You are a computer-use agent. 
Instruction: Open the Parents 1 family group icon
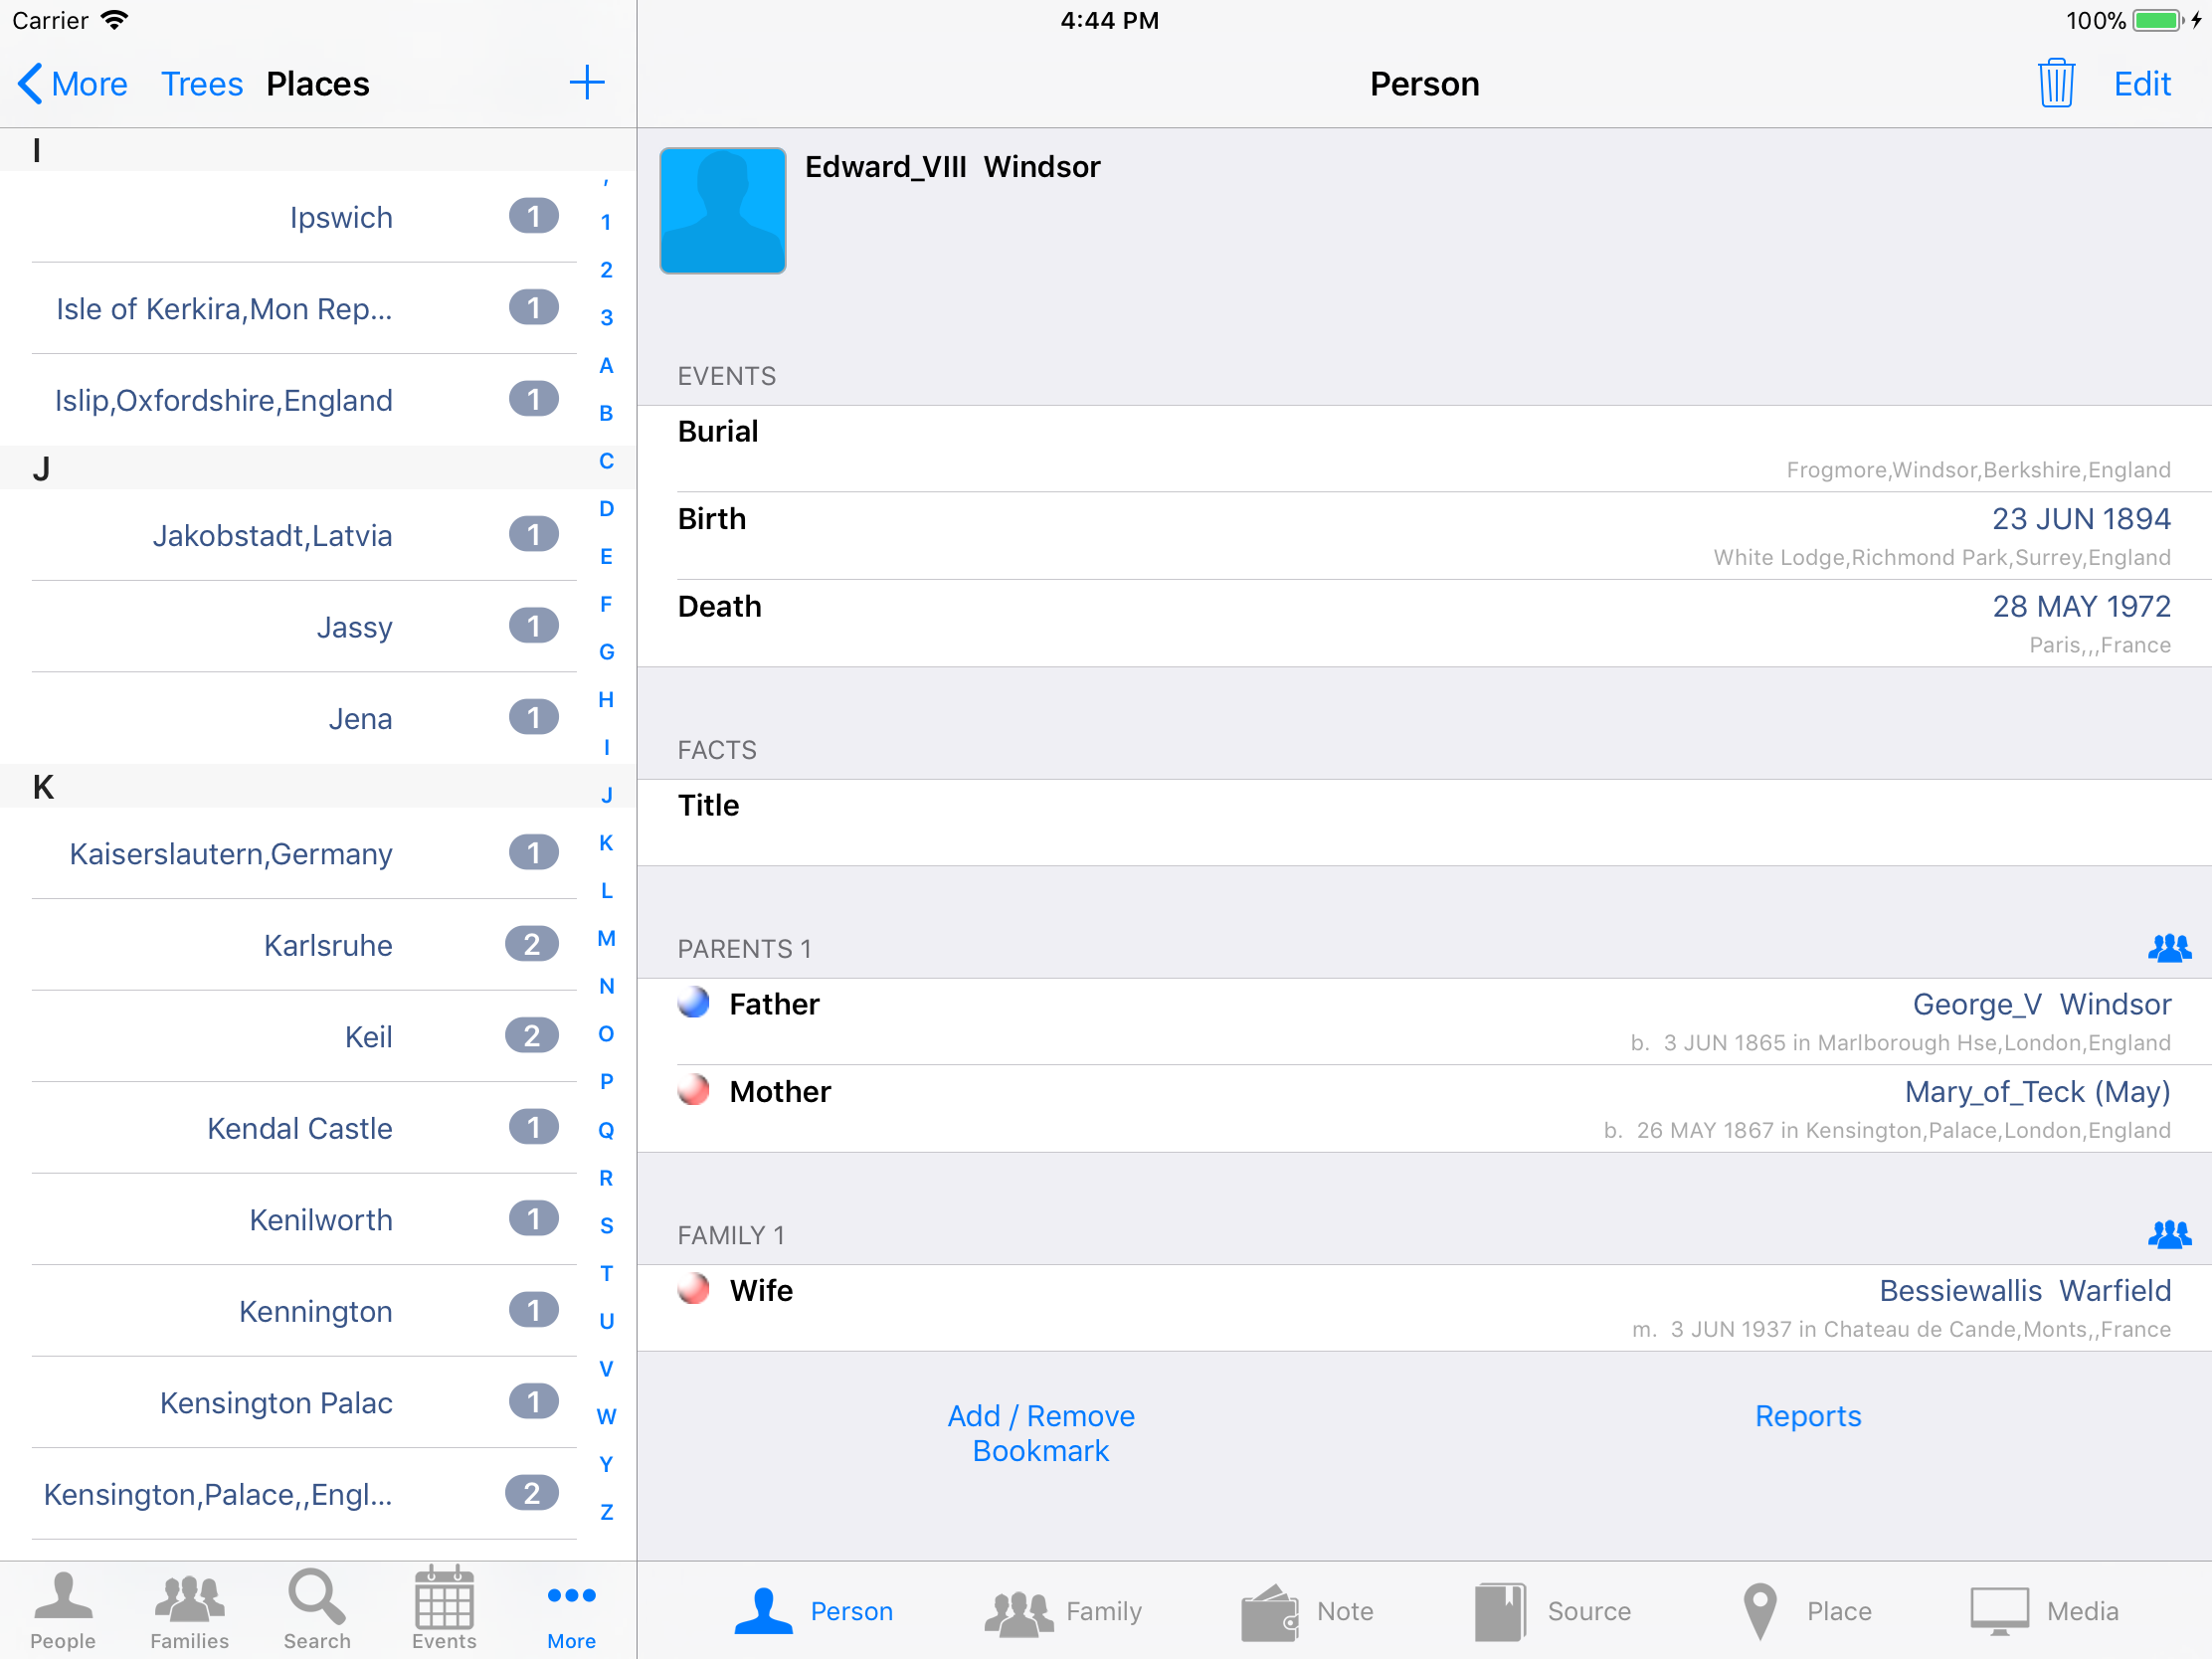click(x=2168, y=947)
